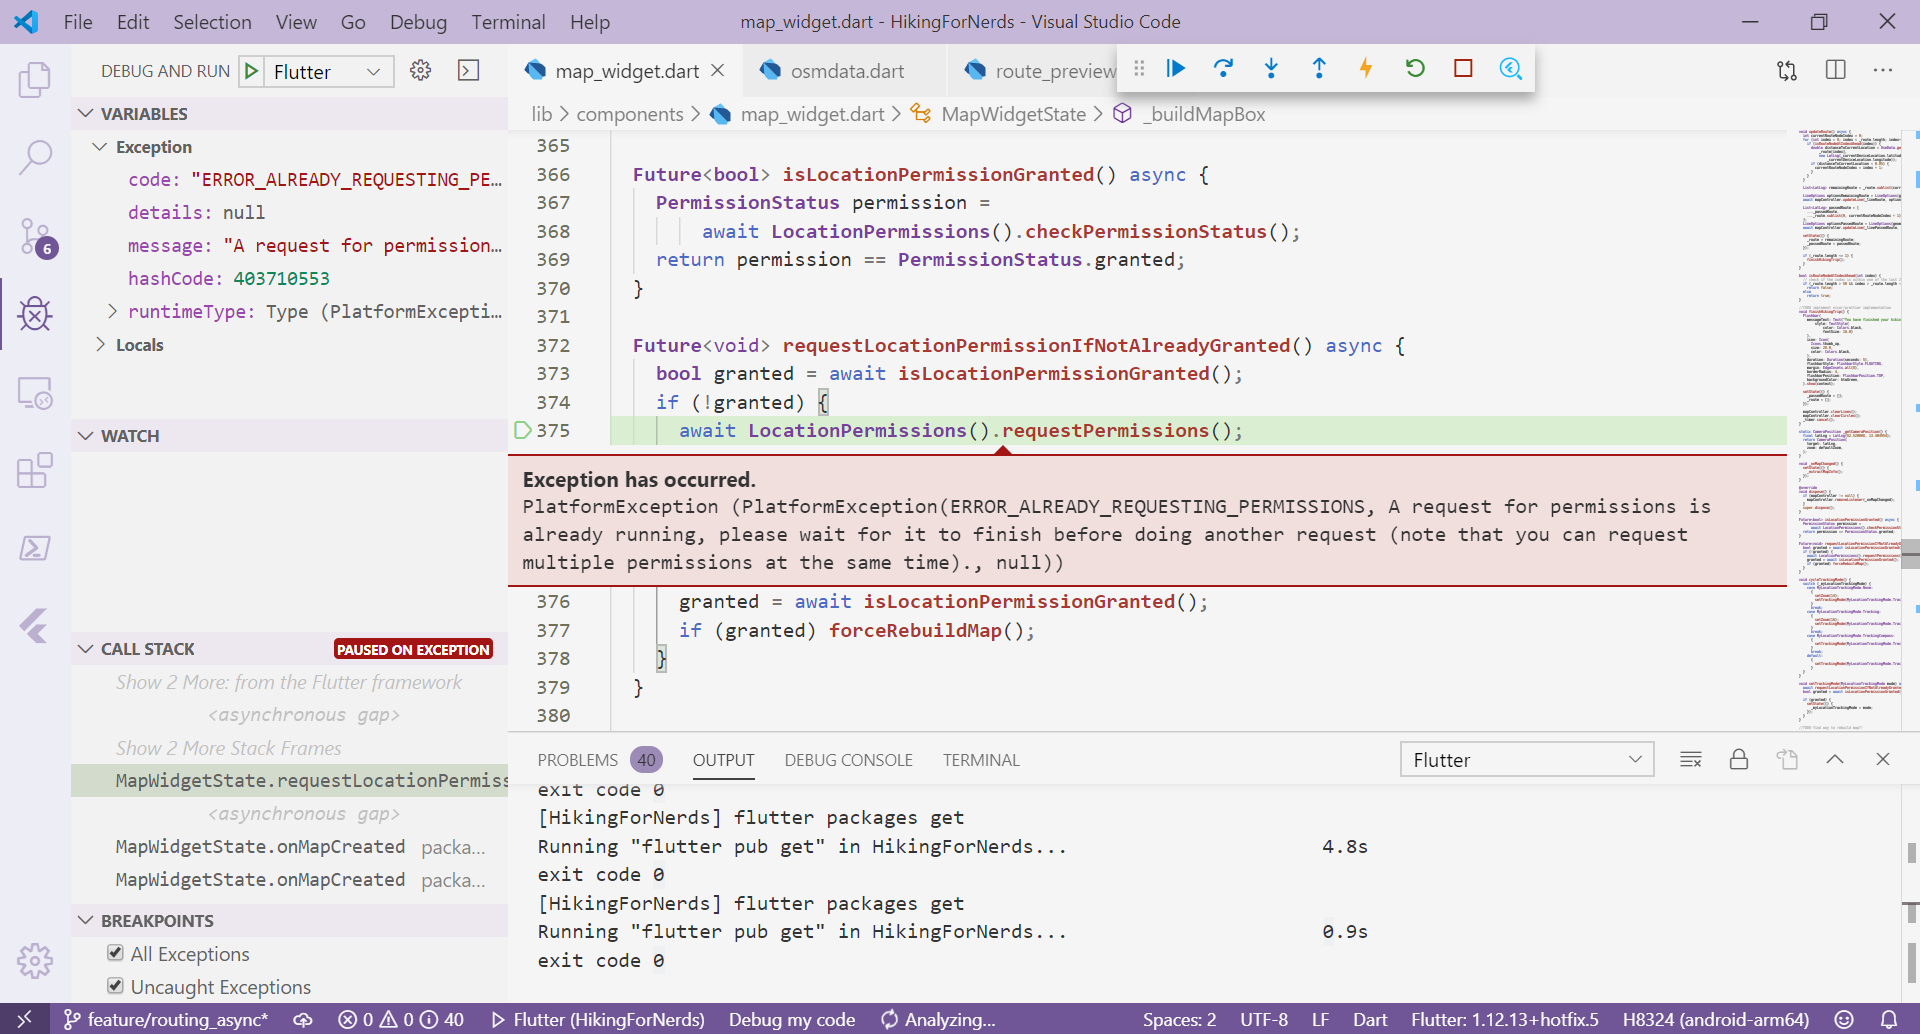1920x1034 pixels.
Task: Restart the debug session
Action: pos(1415,68)
